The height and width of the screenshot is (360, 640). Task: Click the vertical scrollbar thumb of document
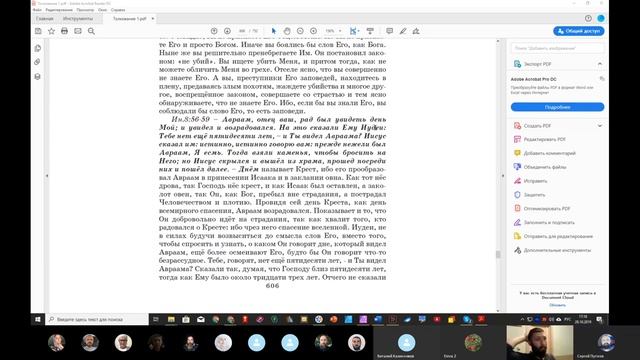click(x=498, y=254)
